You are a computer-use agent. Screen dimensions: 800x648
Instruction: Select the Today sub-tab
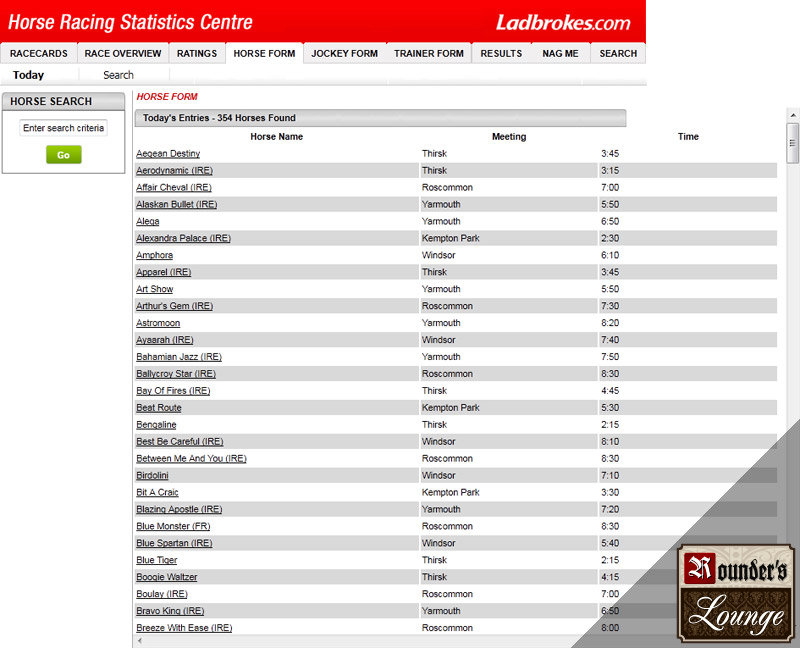click(29, 75)
